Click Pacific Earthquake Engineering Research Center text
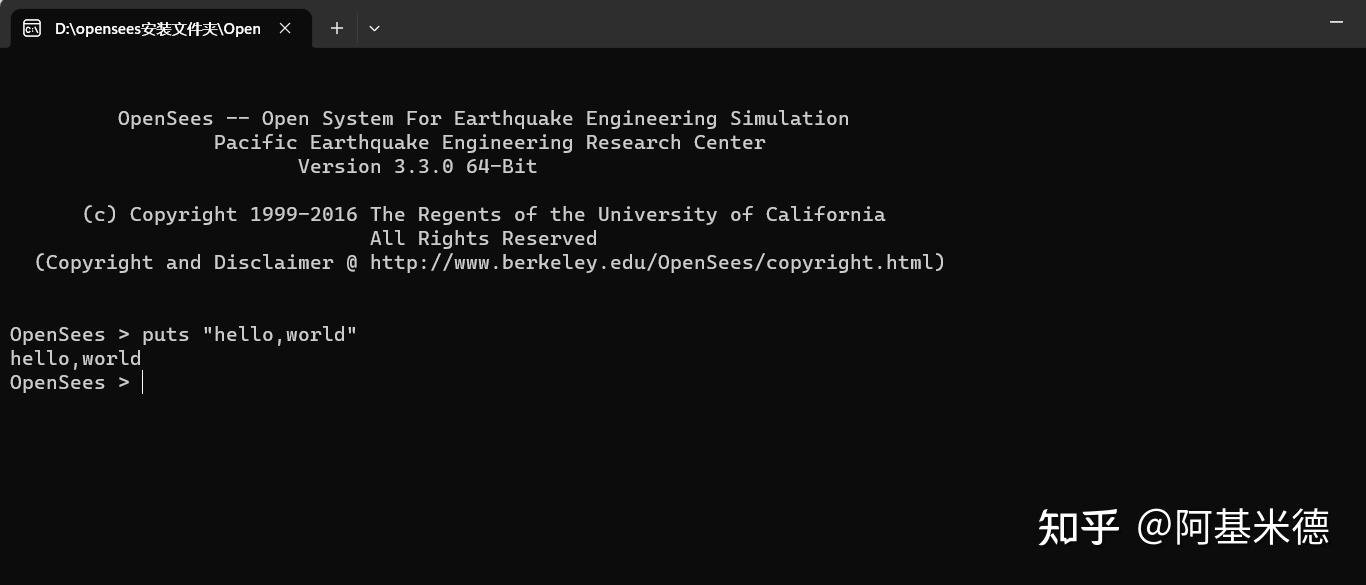 (489, 143)
